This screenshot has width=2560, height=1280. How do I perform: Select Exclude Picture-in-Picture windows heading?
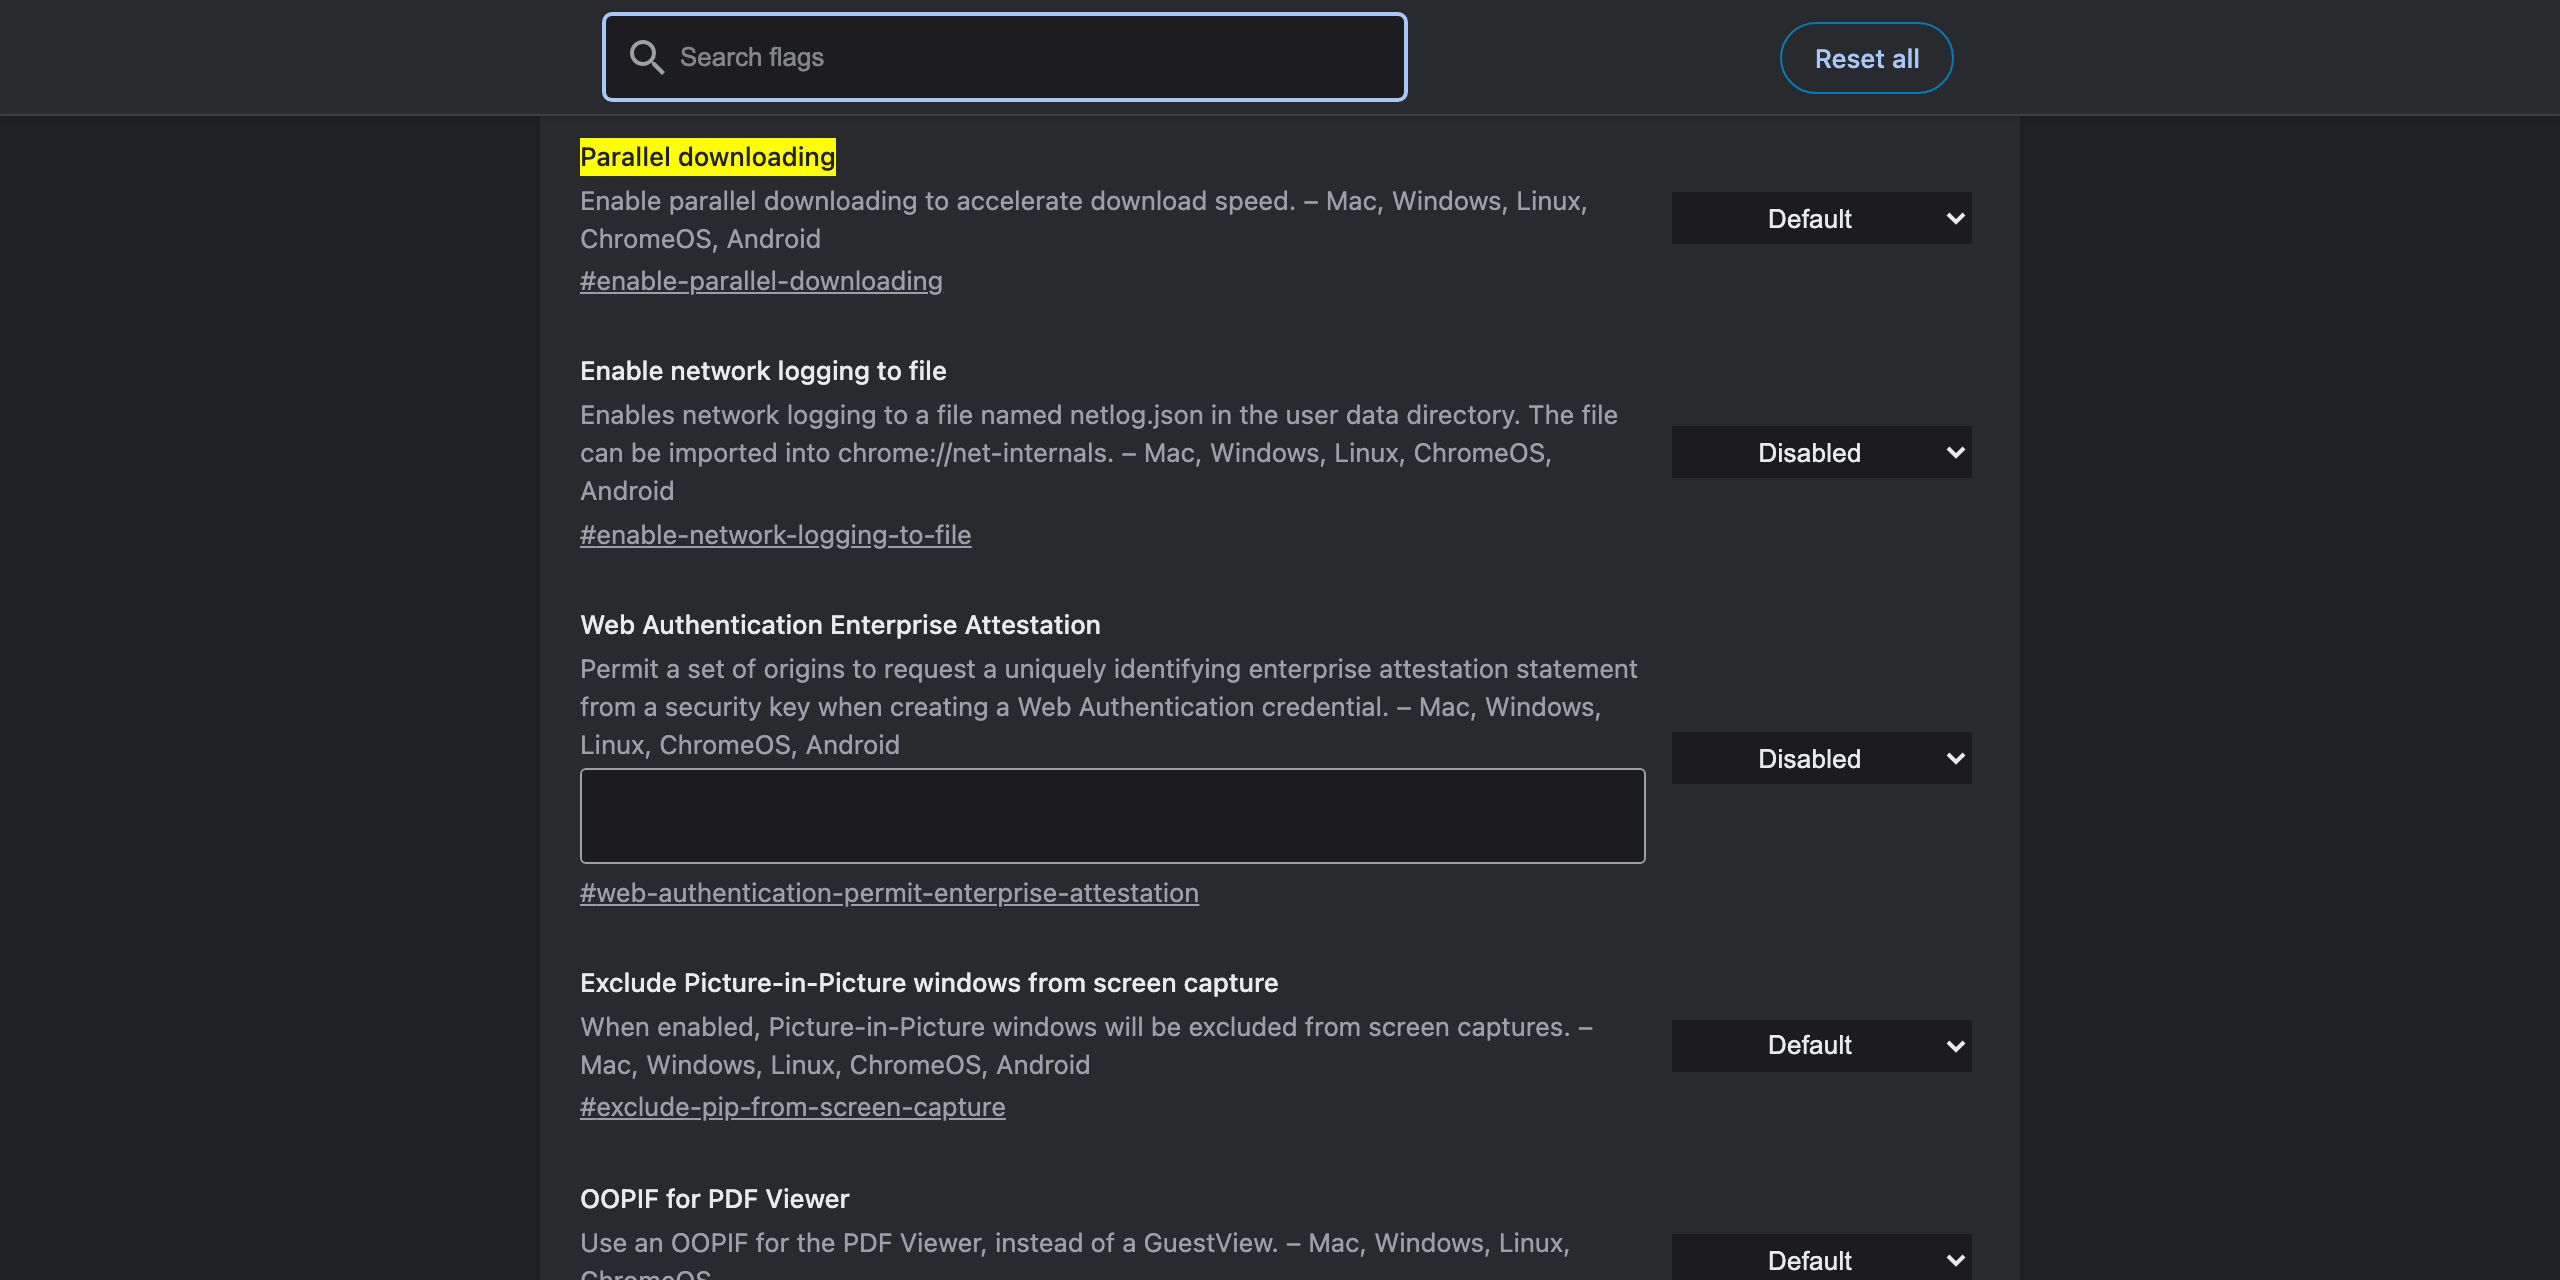(x=929, y=983)
